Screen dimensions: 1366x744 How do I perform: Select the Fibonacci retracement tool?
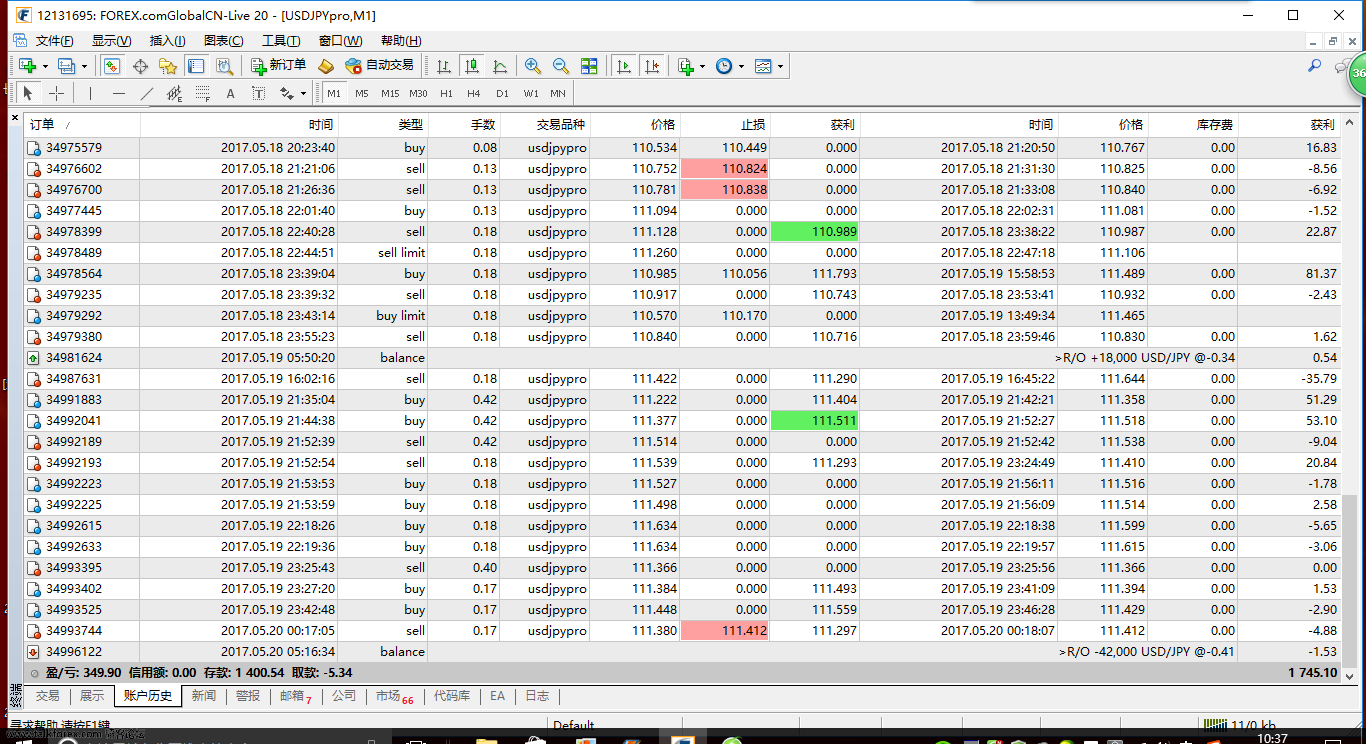coord(202,93)
